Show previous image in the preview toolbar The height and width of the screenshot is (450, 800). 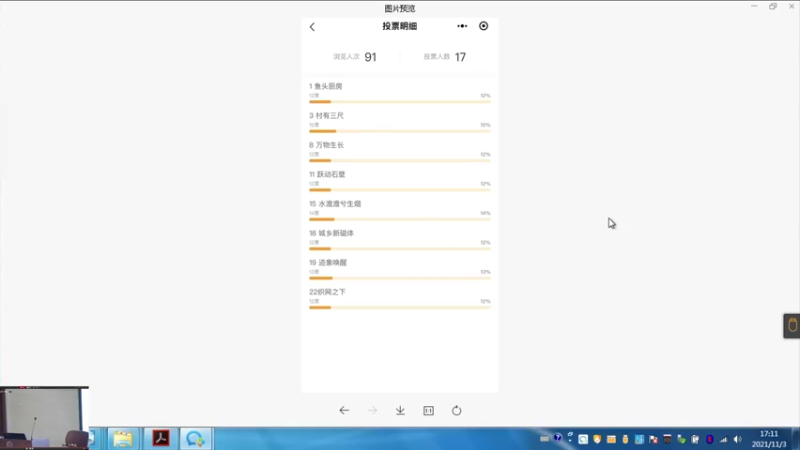click(344, 410)
